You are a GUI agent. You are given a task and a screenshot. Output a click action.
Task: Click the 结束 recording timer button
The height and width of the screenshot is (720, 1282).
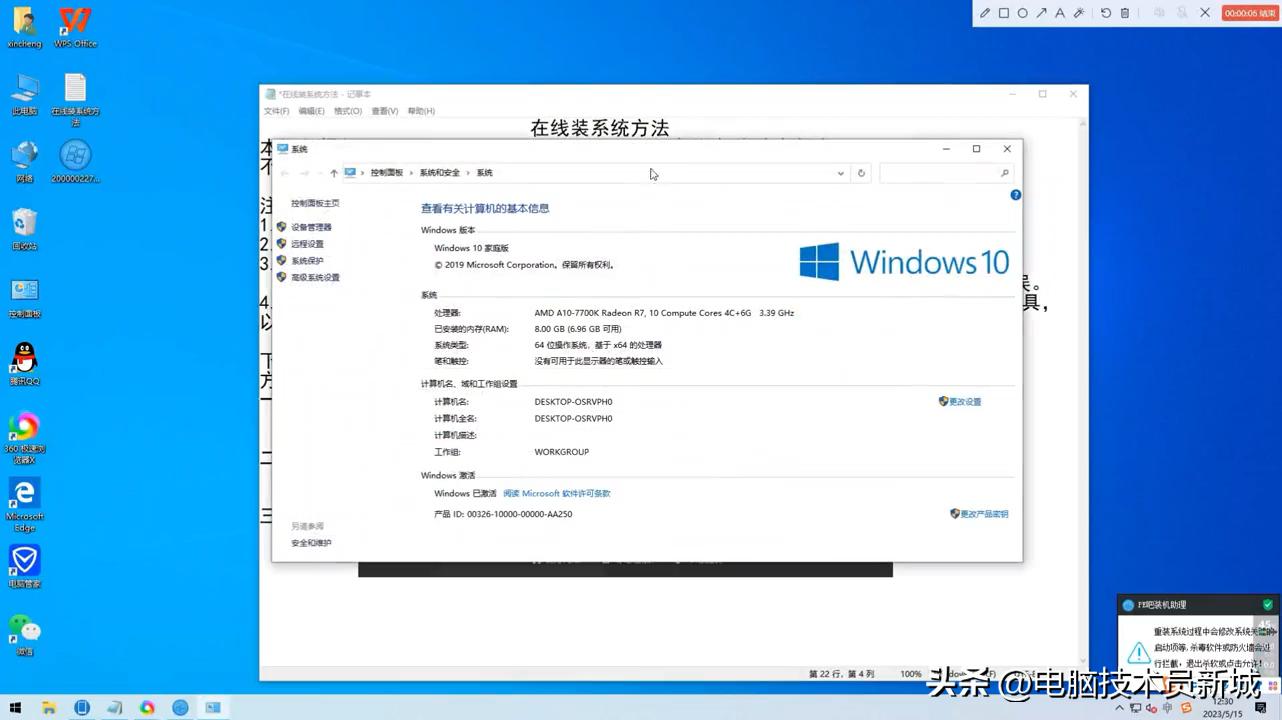[1248, 12]
